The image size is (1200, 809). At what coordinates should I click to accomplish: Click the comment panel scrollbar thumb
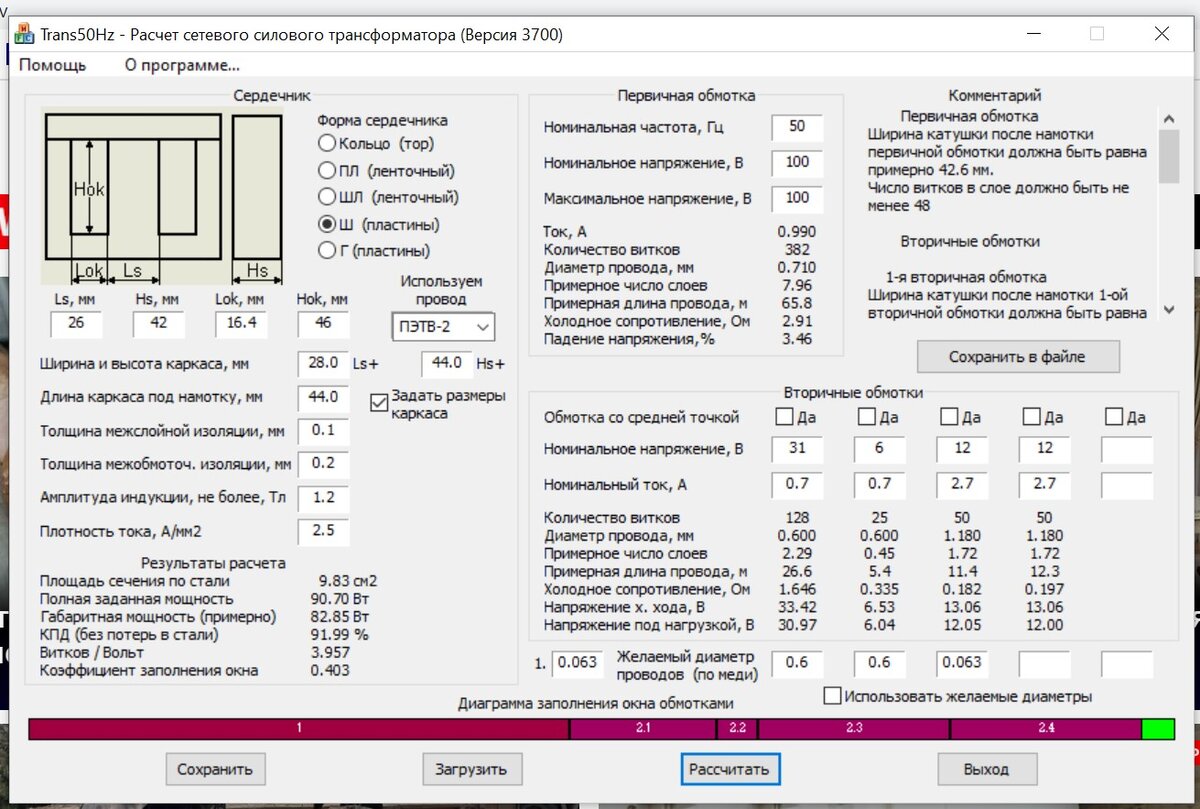(1169, 156)
